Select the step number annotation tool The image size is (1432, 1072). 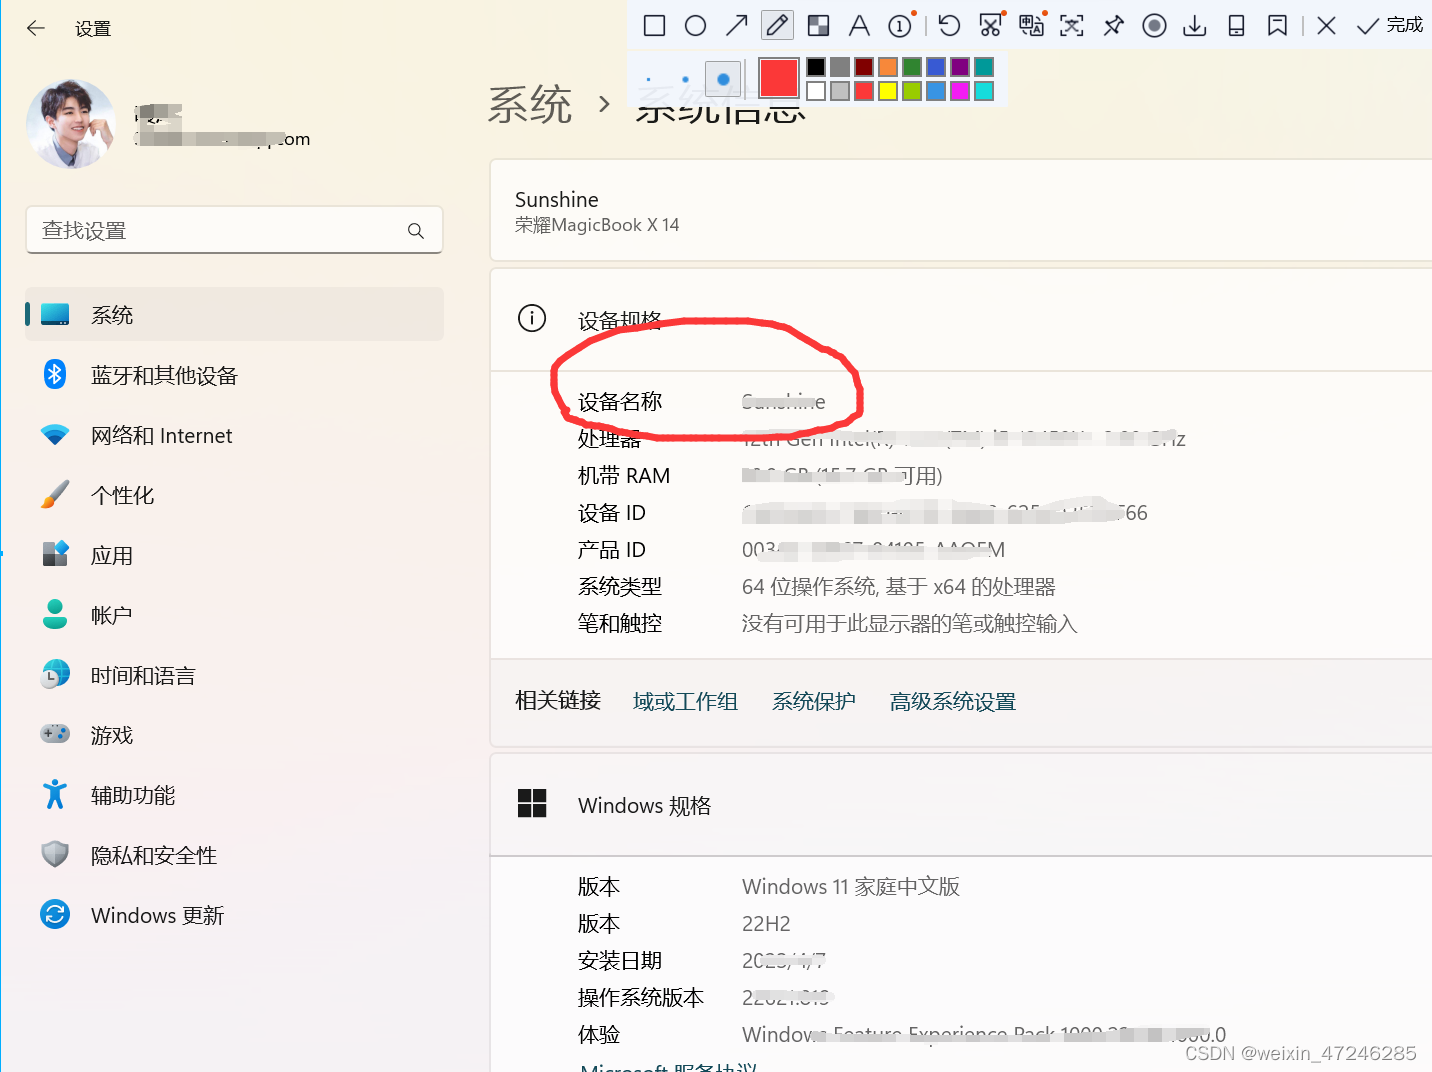pyautogui.click(x=900, y=25)
